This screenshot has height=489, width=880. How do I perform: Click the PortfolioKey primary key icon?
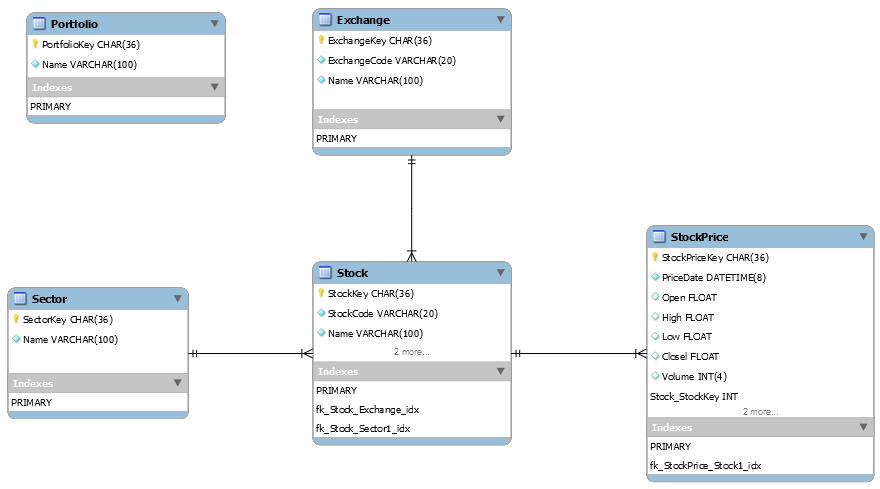35,44
